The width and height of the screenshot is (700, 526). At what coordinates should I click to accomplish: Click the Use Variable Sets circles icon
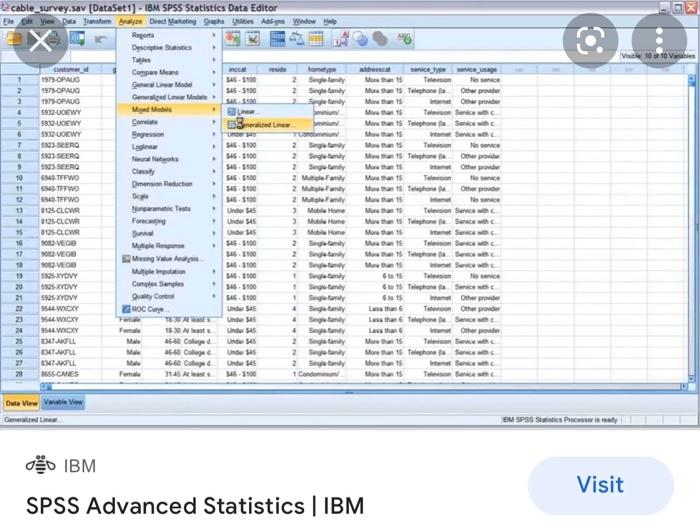(360, 39)
